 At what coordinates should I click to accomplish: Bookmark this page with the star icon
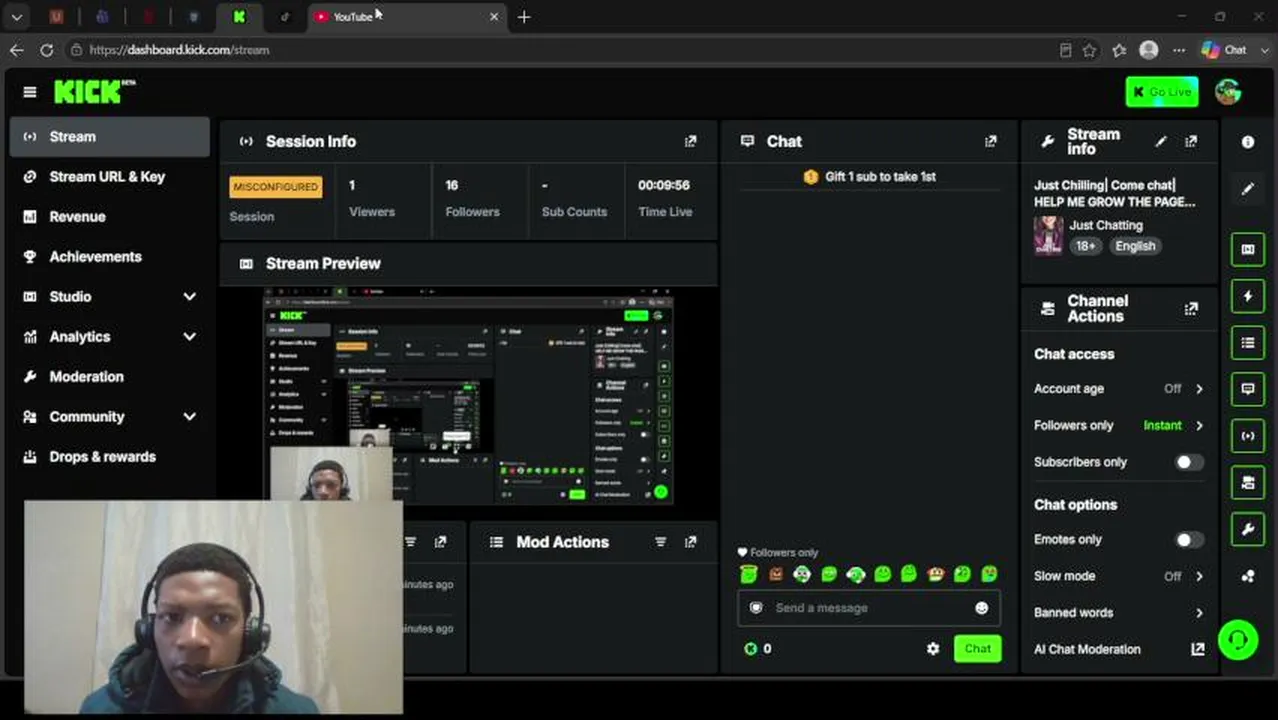click(1090, 50)
